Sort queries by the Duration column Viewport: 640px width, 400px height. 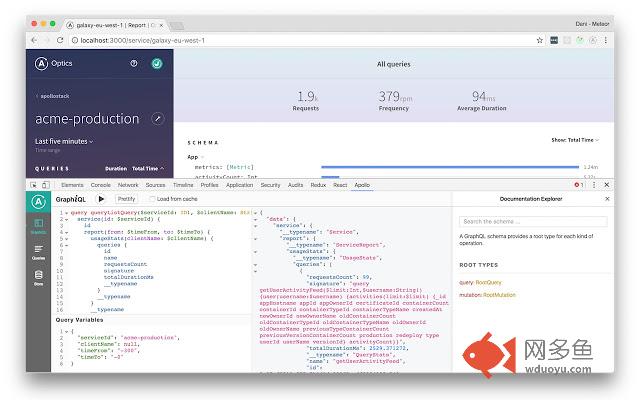pos(116,168)
